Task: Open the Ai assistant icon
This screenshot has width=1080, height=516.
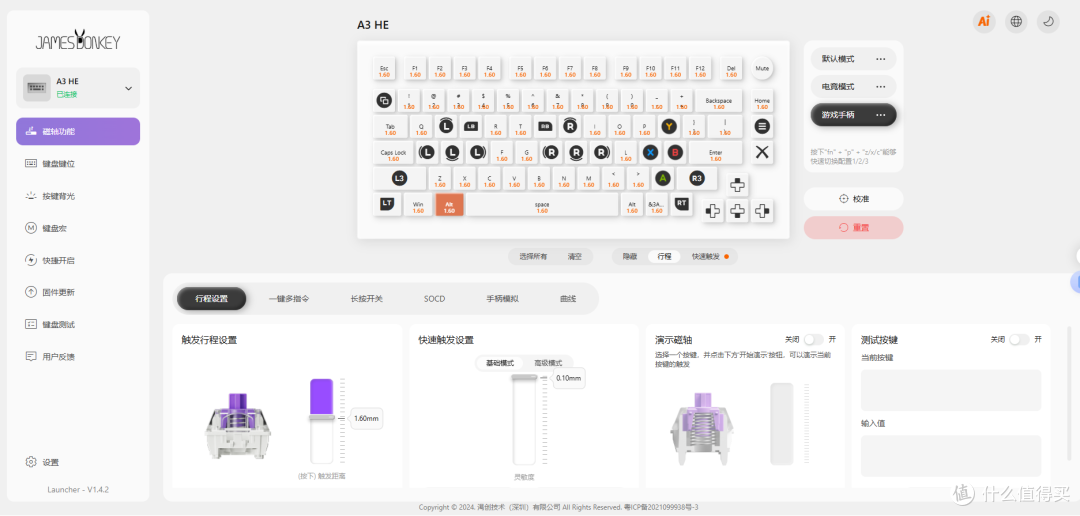Action: [984, 21]
